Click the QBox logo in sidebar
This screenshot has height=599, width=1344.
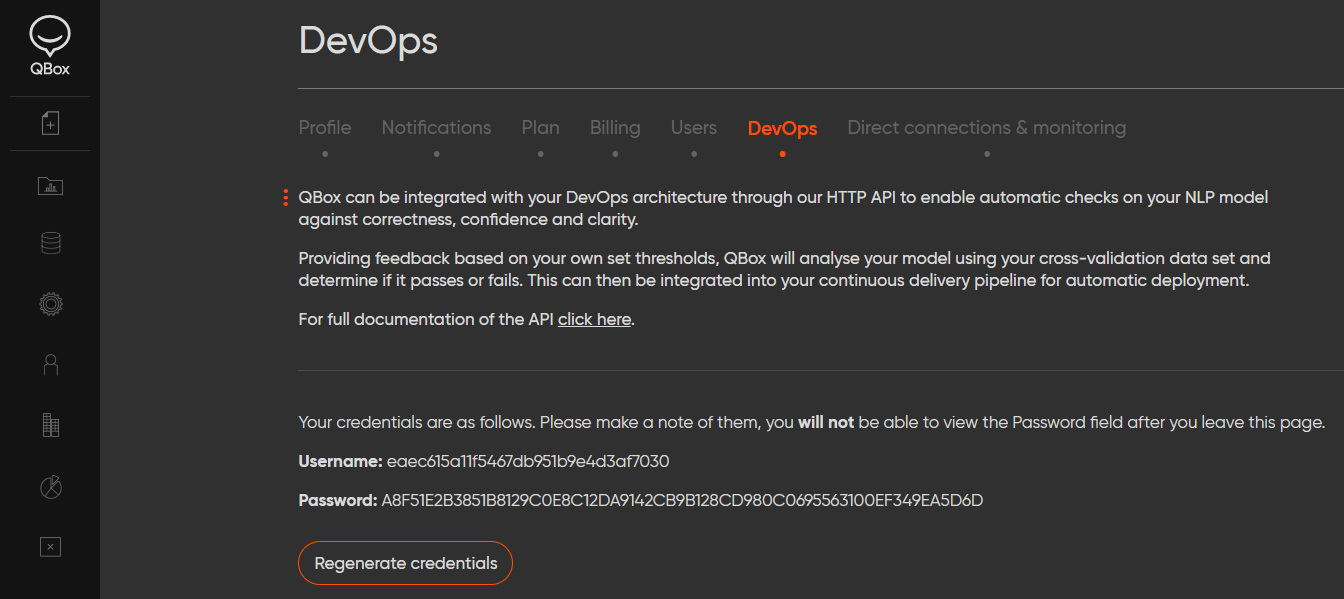[x=50, y=47]
